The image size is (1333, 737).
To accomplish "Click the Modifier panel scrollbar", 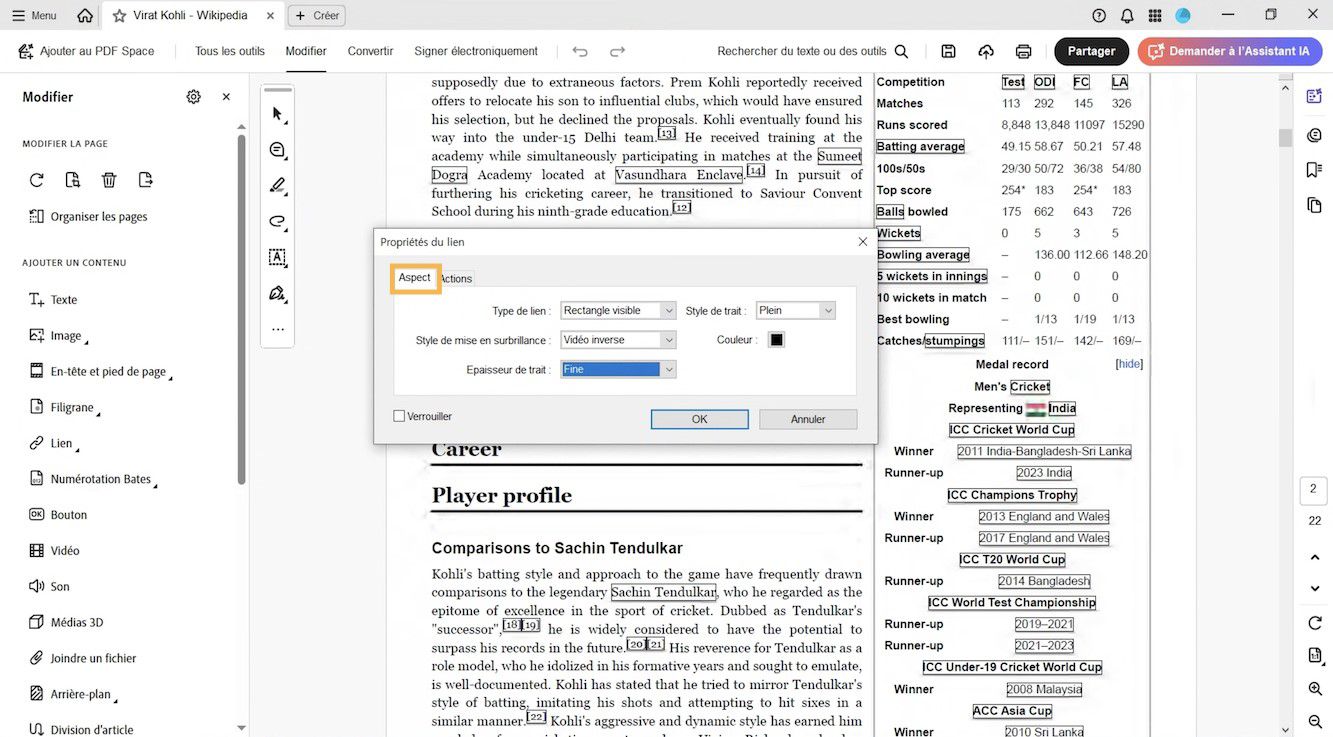I will point(241,310).
